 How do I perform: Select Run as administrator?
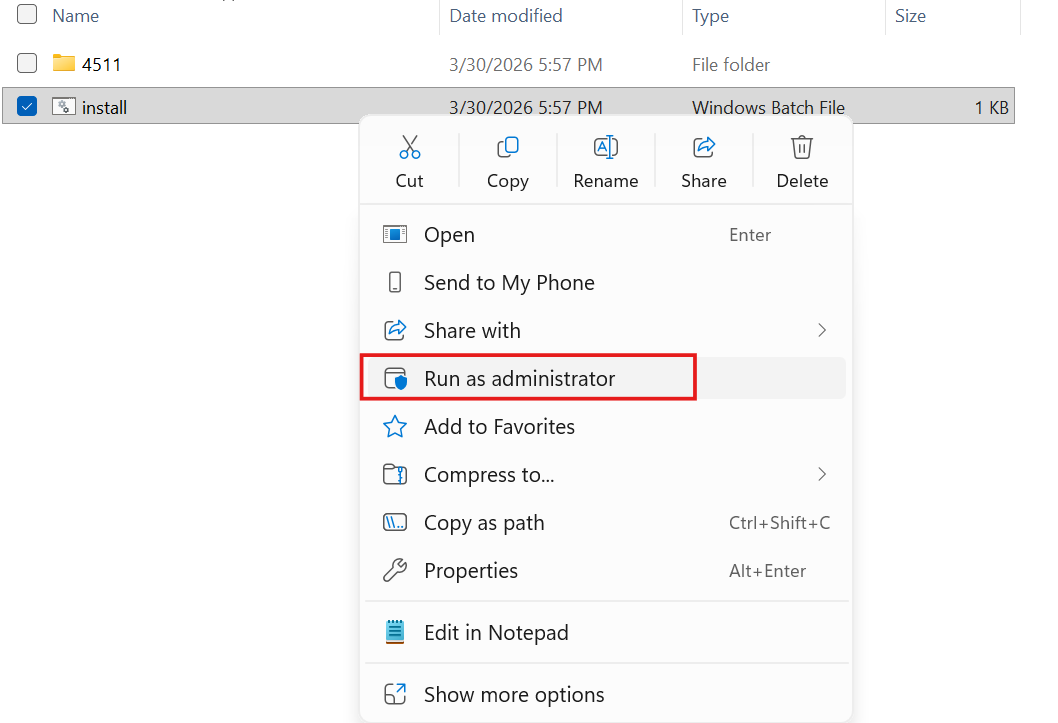519,379
